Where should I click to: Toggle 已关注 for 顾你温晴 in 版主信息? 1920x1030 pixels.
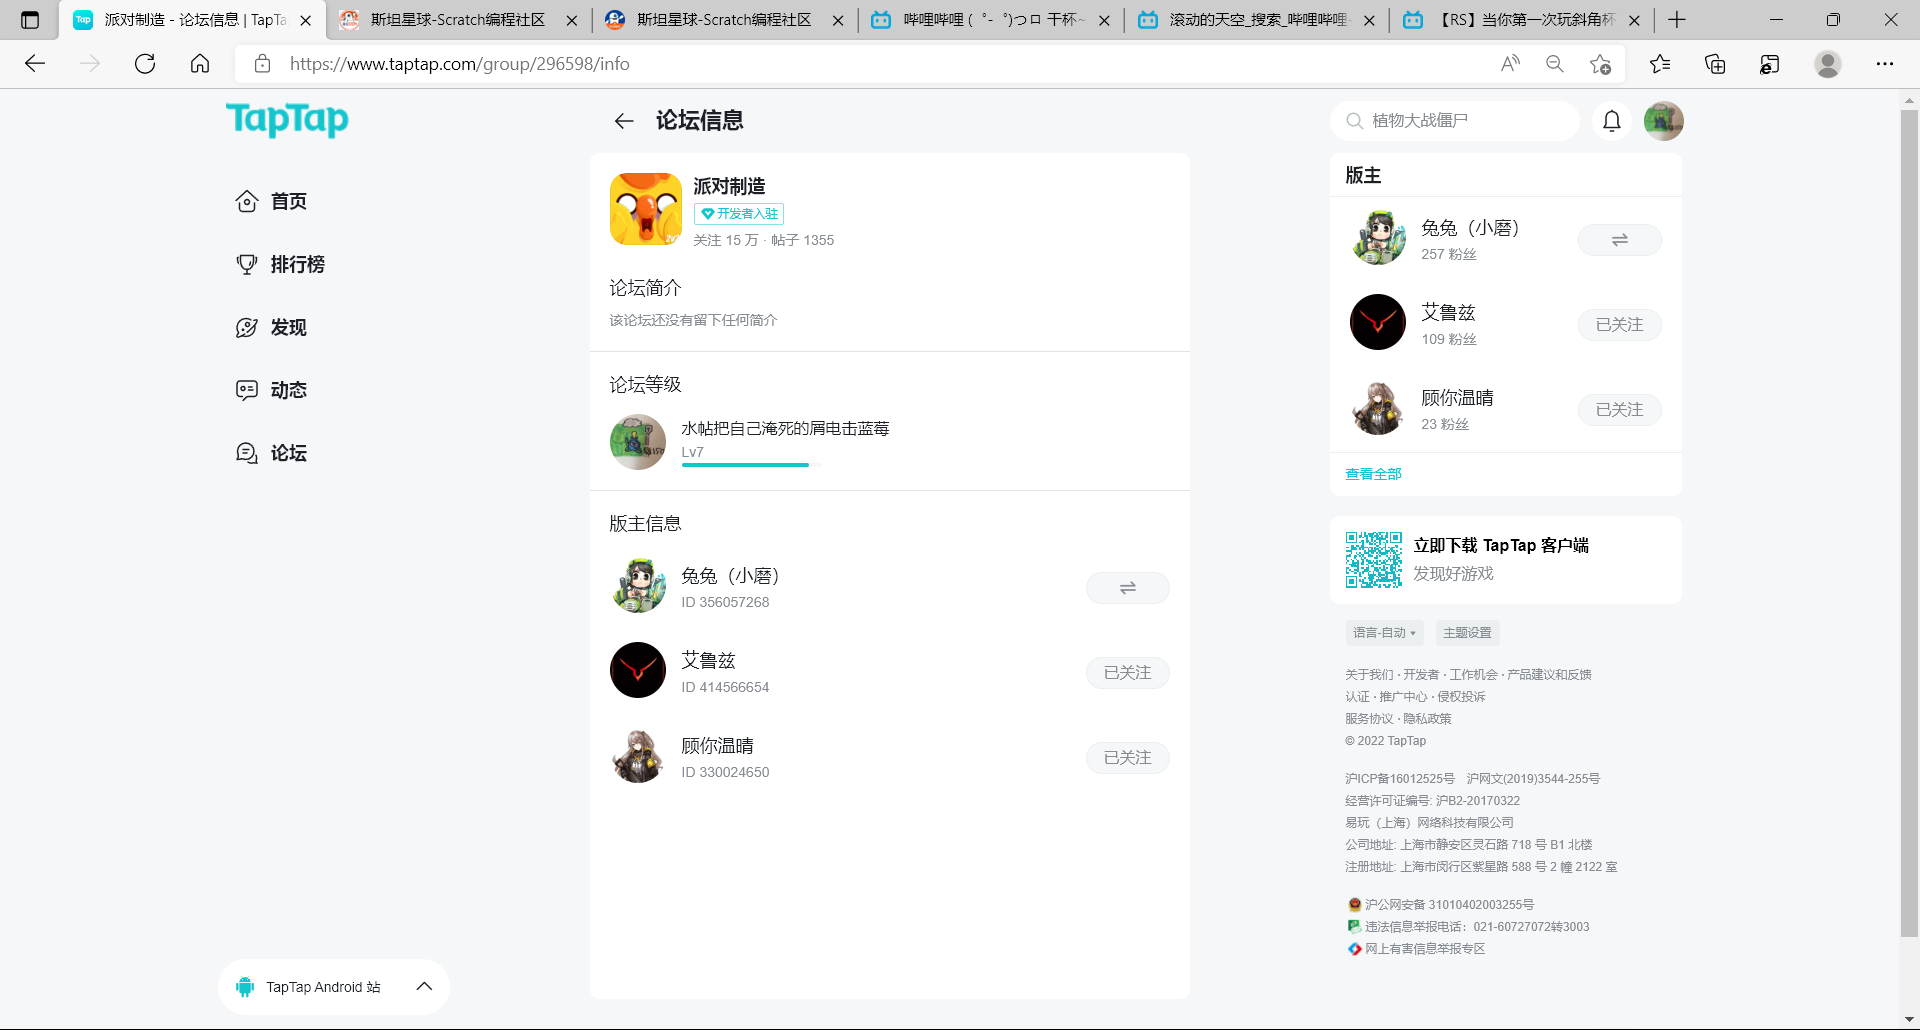1128,758
